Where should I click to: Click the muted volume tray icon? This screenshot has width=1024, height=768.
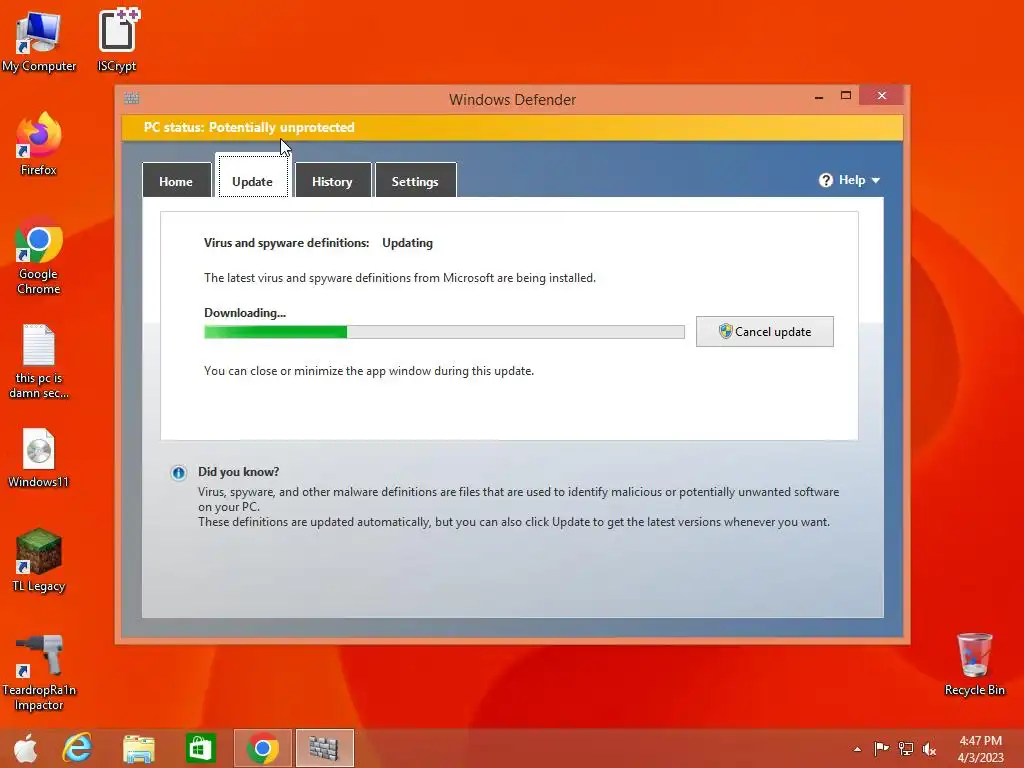point(929,748)
